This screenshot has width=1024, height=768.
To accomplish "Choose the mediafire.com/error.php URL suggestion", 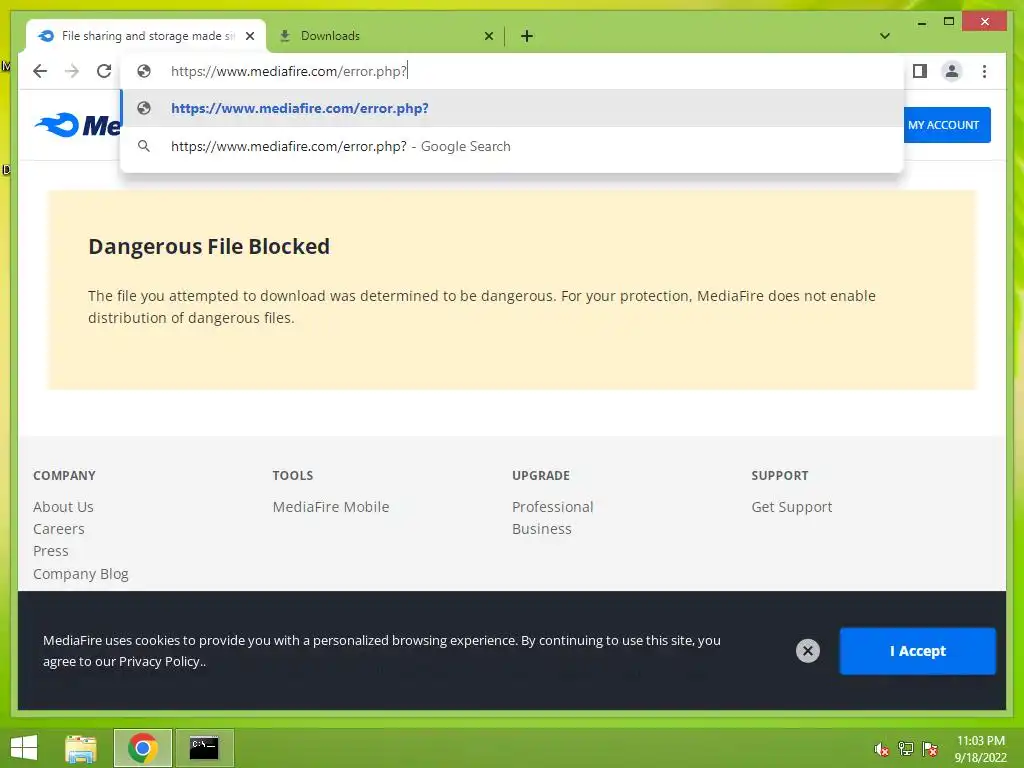I will tap(512, 108).
